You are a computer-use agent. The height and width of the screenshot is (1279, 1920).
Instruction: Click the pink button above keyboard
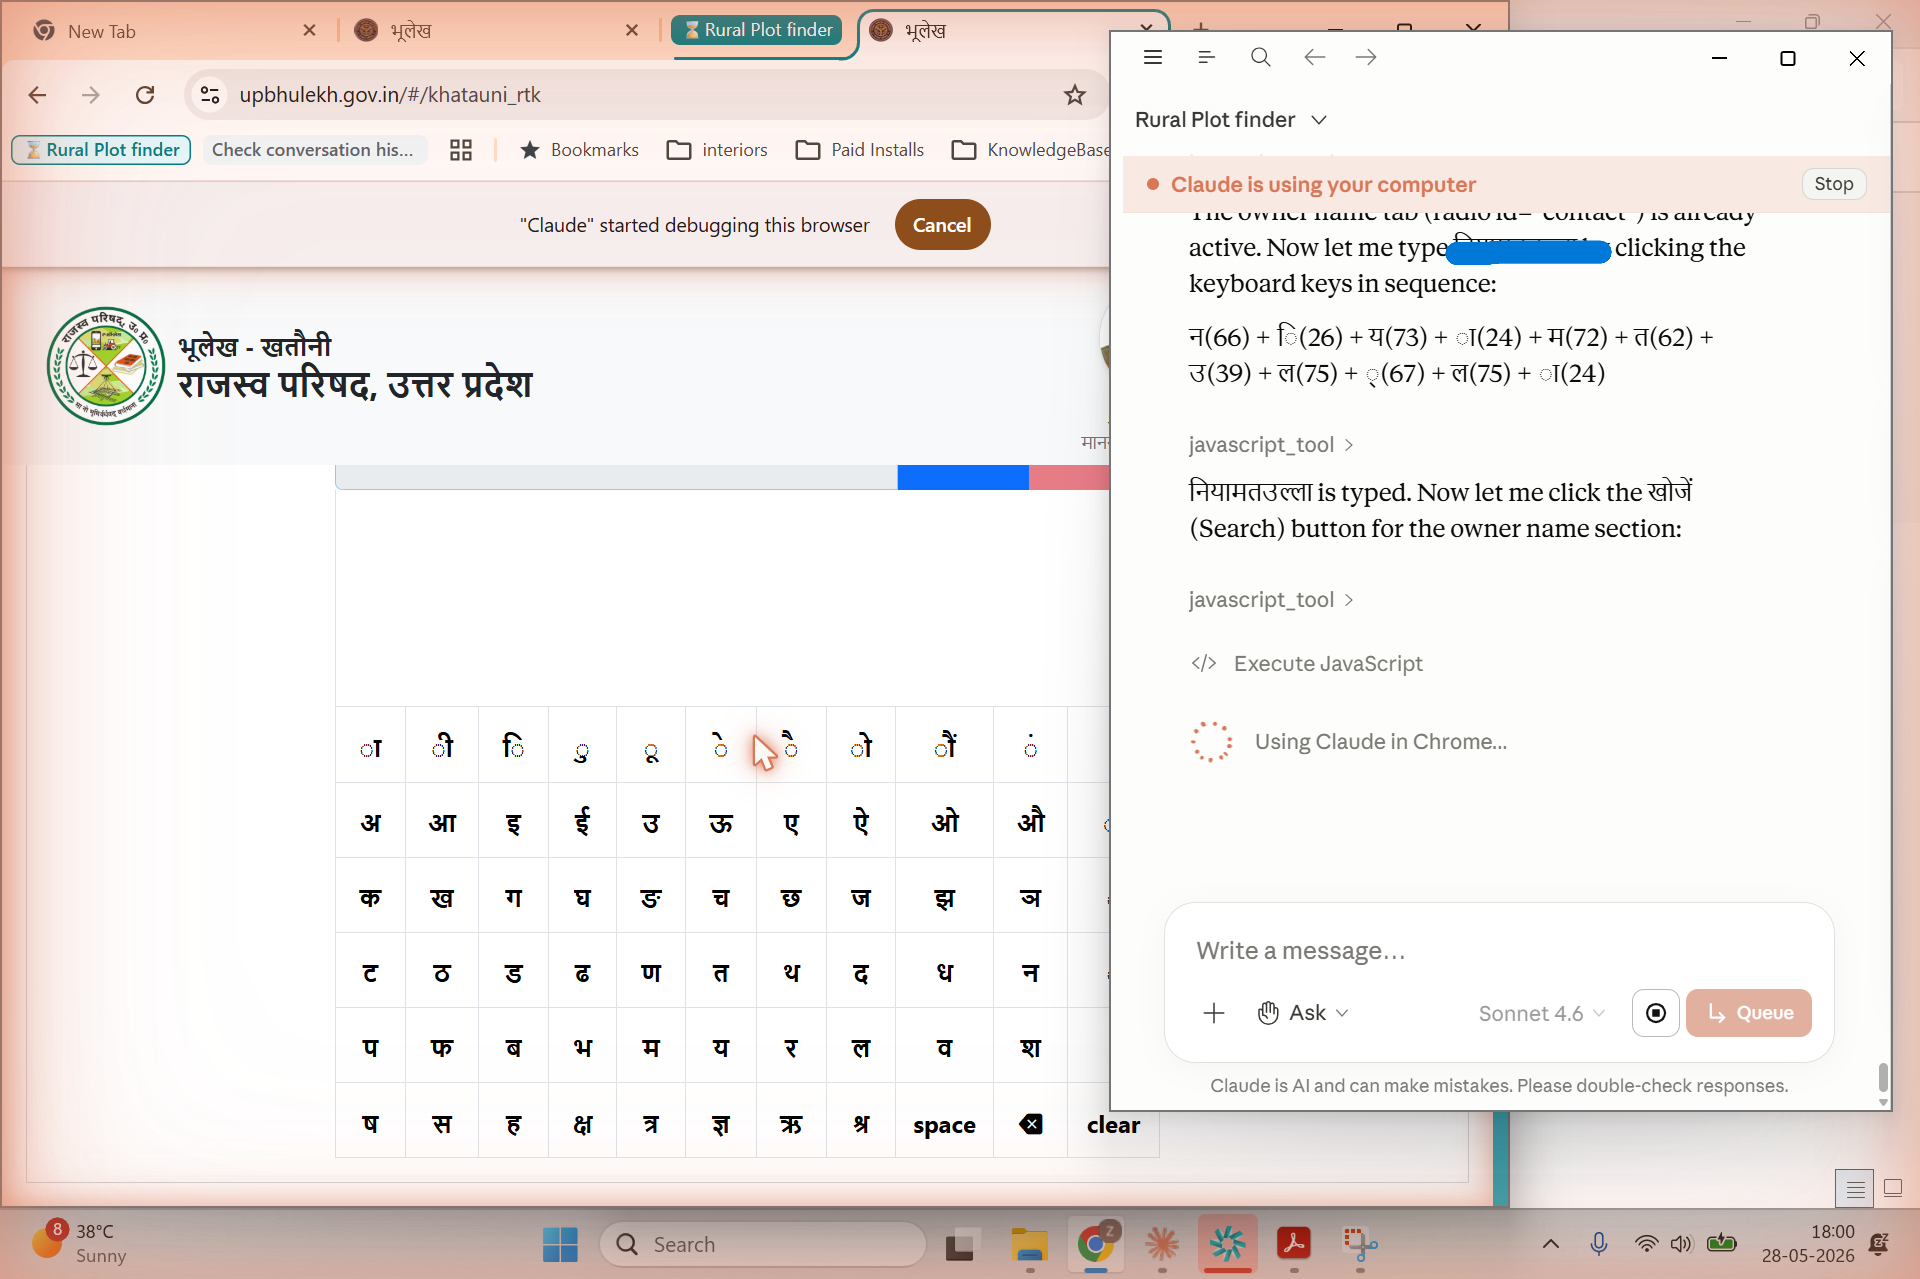coord(1069,477)
